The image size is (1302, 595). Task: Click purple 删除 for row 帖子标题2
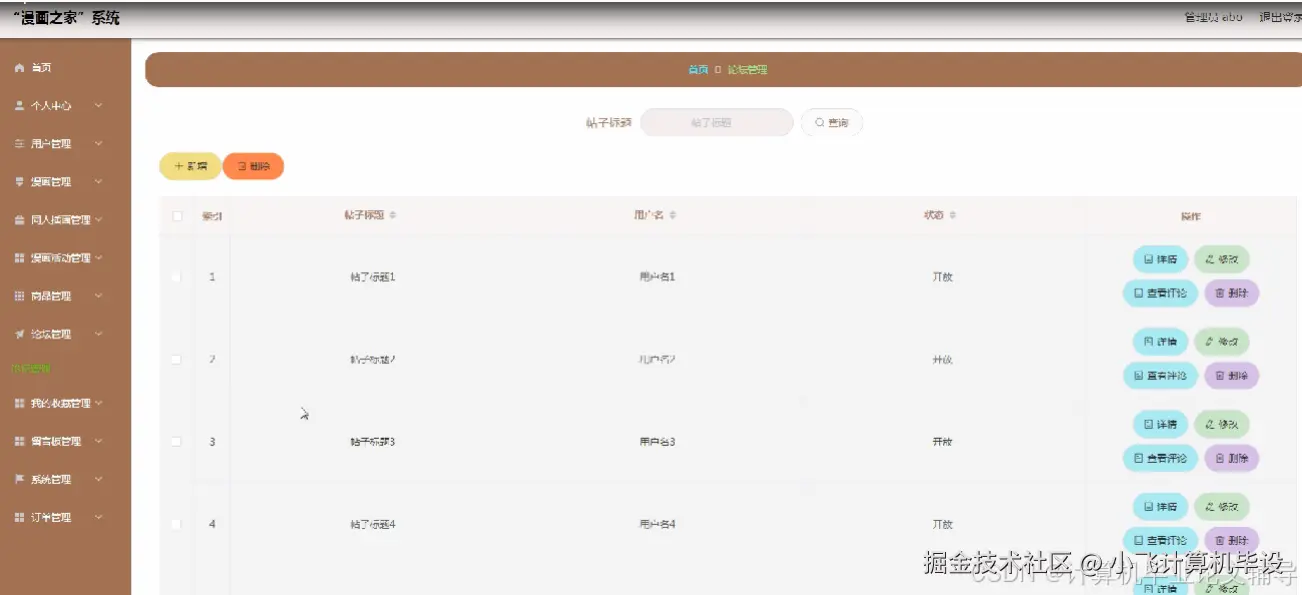pyautogui.click(x=1231, y=376)
